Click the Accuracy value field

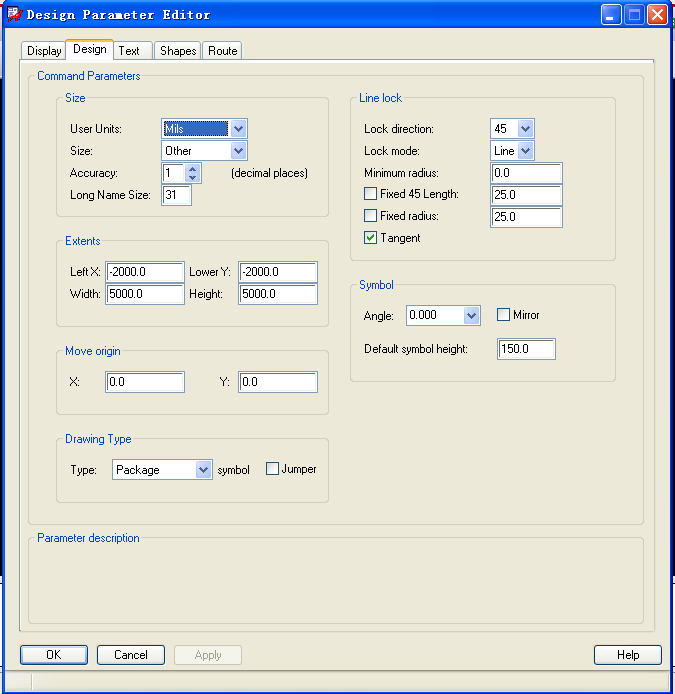point(174,173)
